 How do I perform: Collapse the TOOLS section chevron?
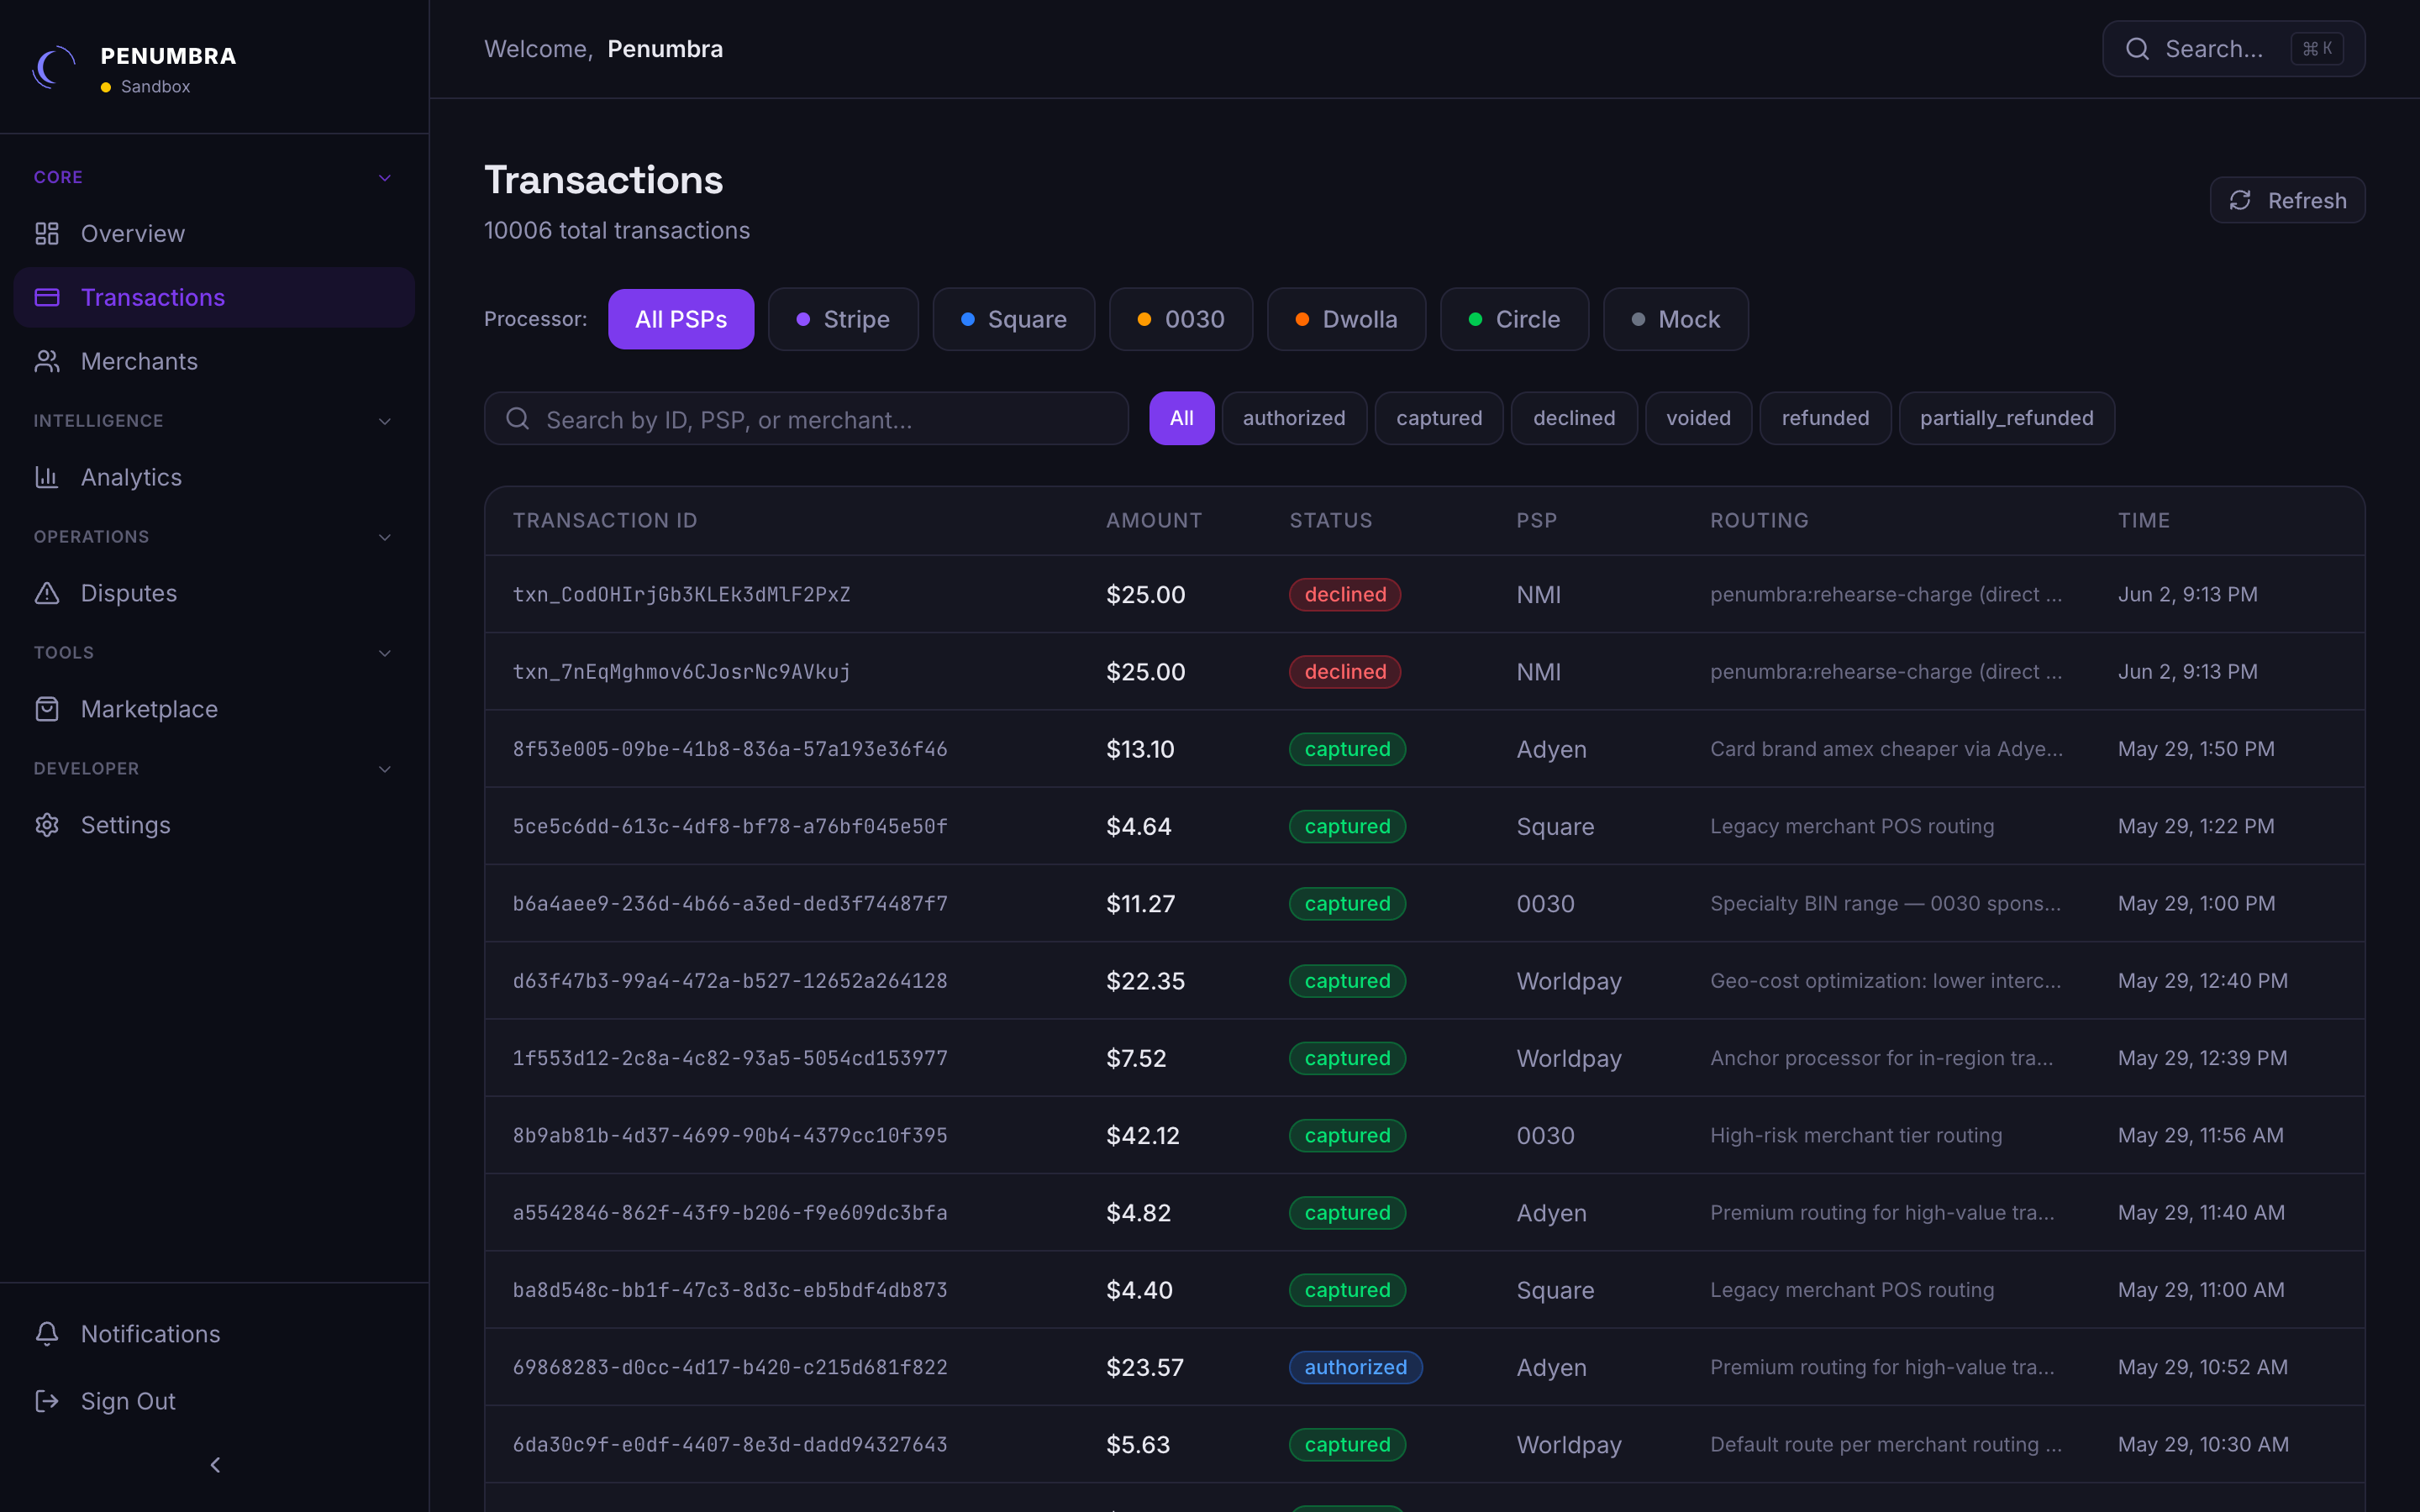[x=385, y=653]
